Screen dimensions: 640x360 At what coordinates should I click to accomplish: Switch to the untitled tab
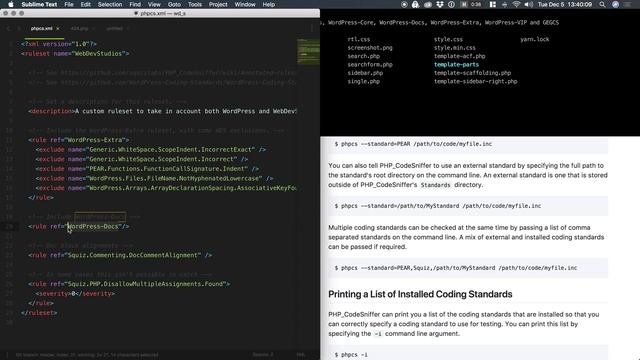115,29
